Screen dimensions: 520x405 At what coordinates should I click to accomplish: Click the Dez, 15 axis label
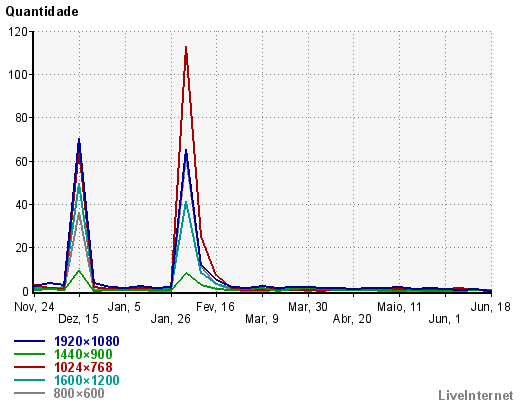78,319
